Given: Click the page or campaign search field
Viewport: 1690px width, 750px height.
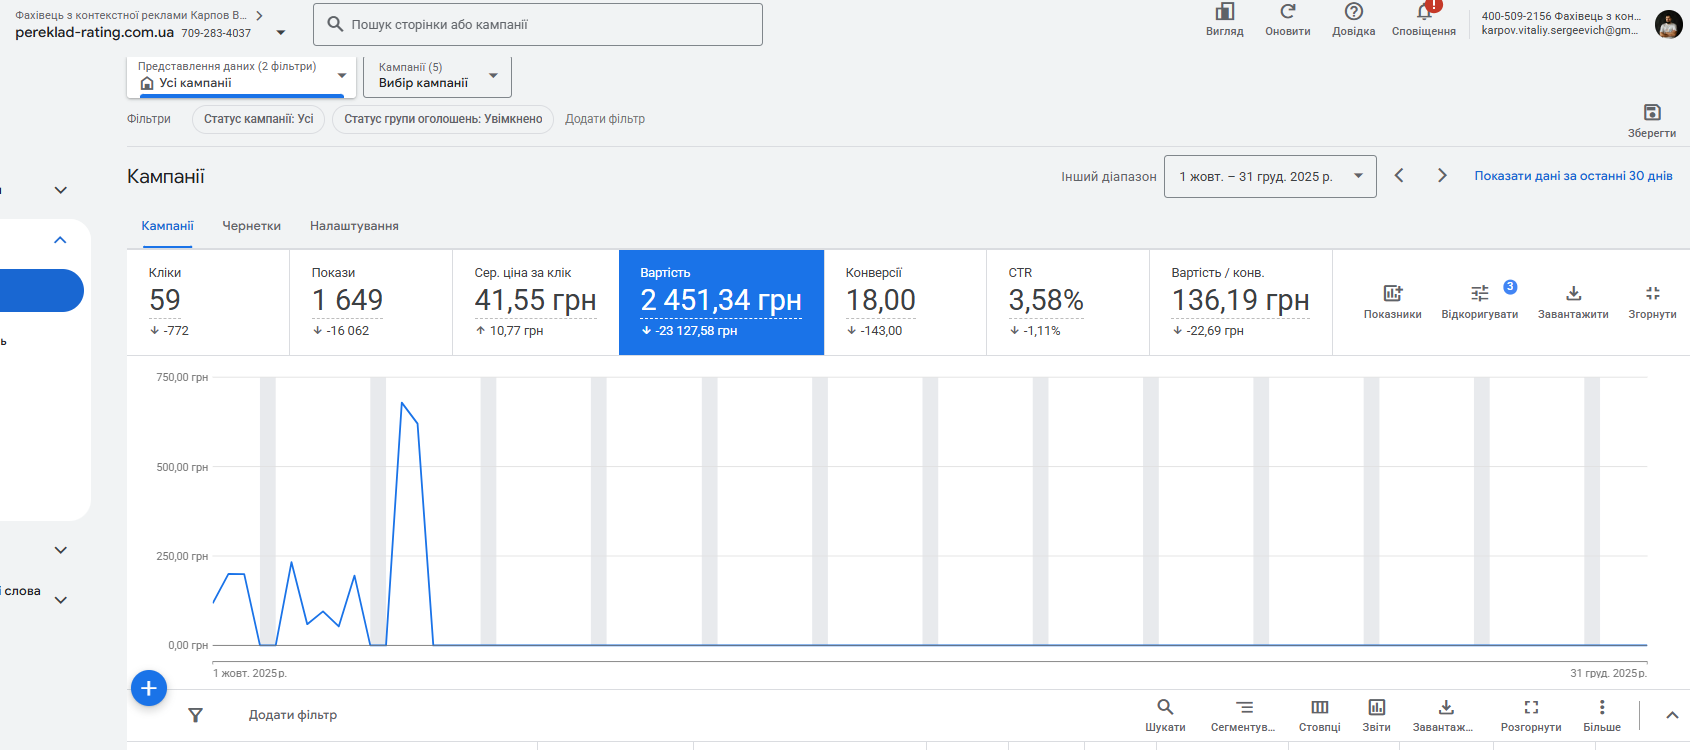Looking at the screenshot, I should (538, 24).
